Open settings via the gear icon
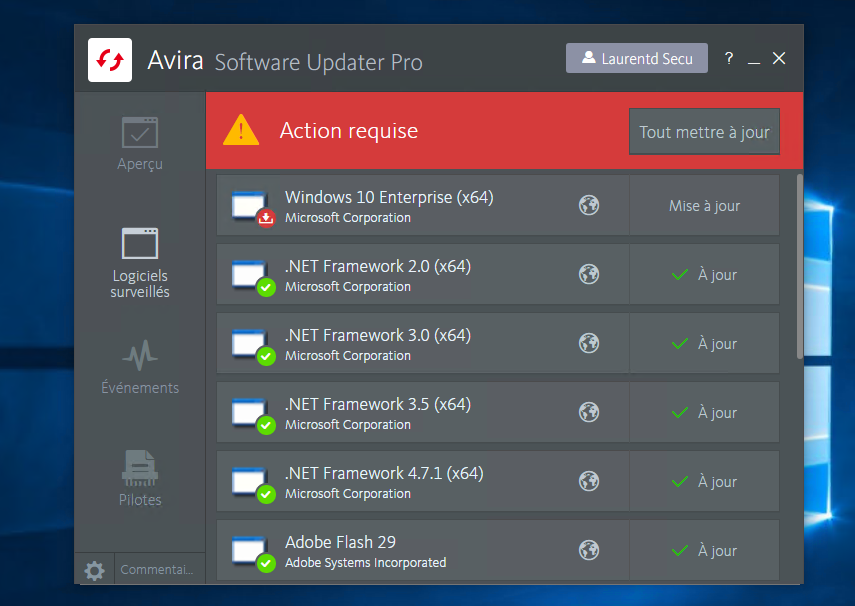This screenshot has height=606, width=855. click(94, 570)
